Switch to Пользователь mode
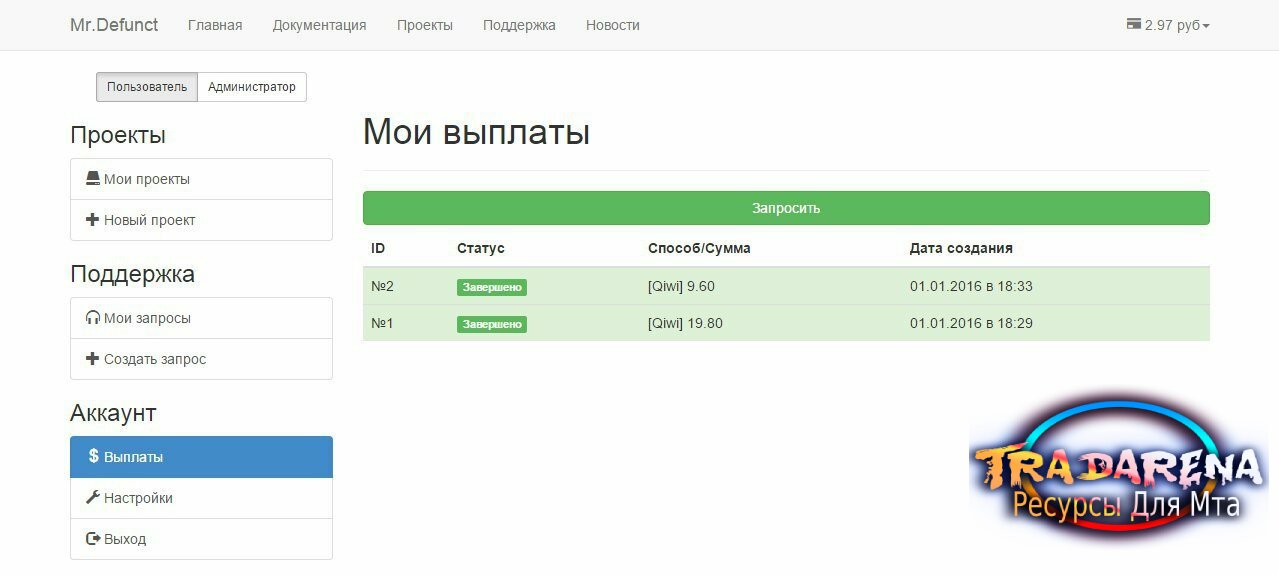Image resolution: width=1279 pixels, height=575 pixels. pos(147,87)
